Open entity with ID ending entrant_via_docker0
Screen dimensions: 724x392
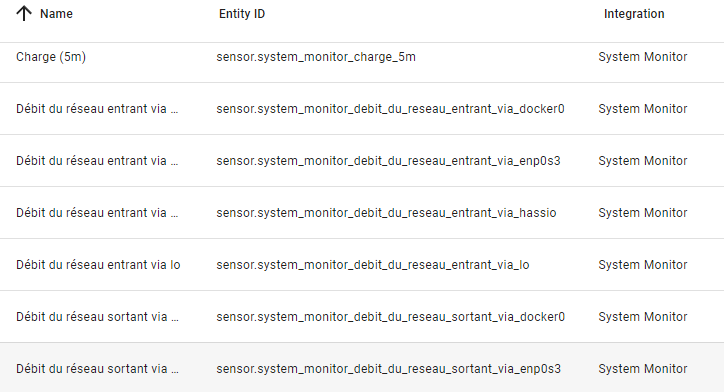point(390,109)
